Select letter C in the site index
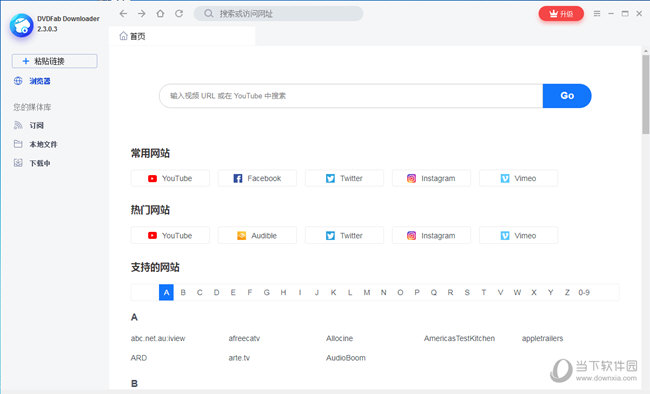 coord(199,292)
